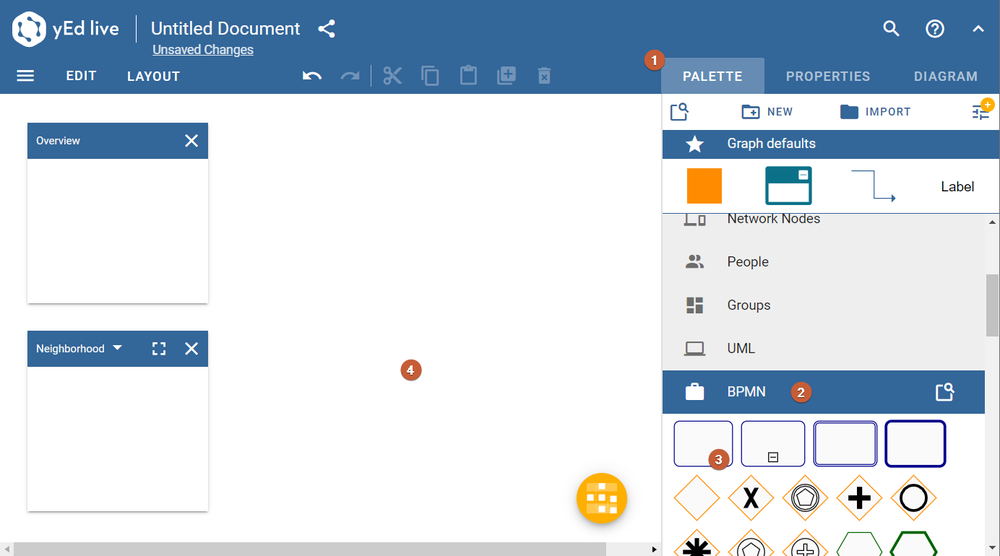The height and width of the screenshot is (556, 1000).
Task: Click the undo arrow icon
Action: coord(312,76)
